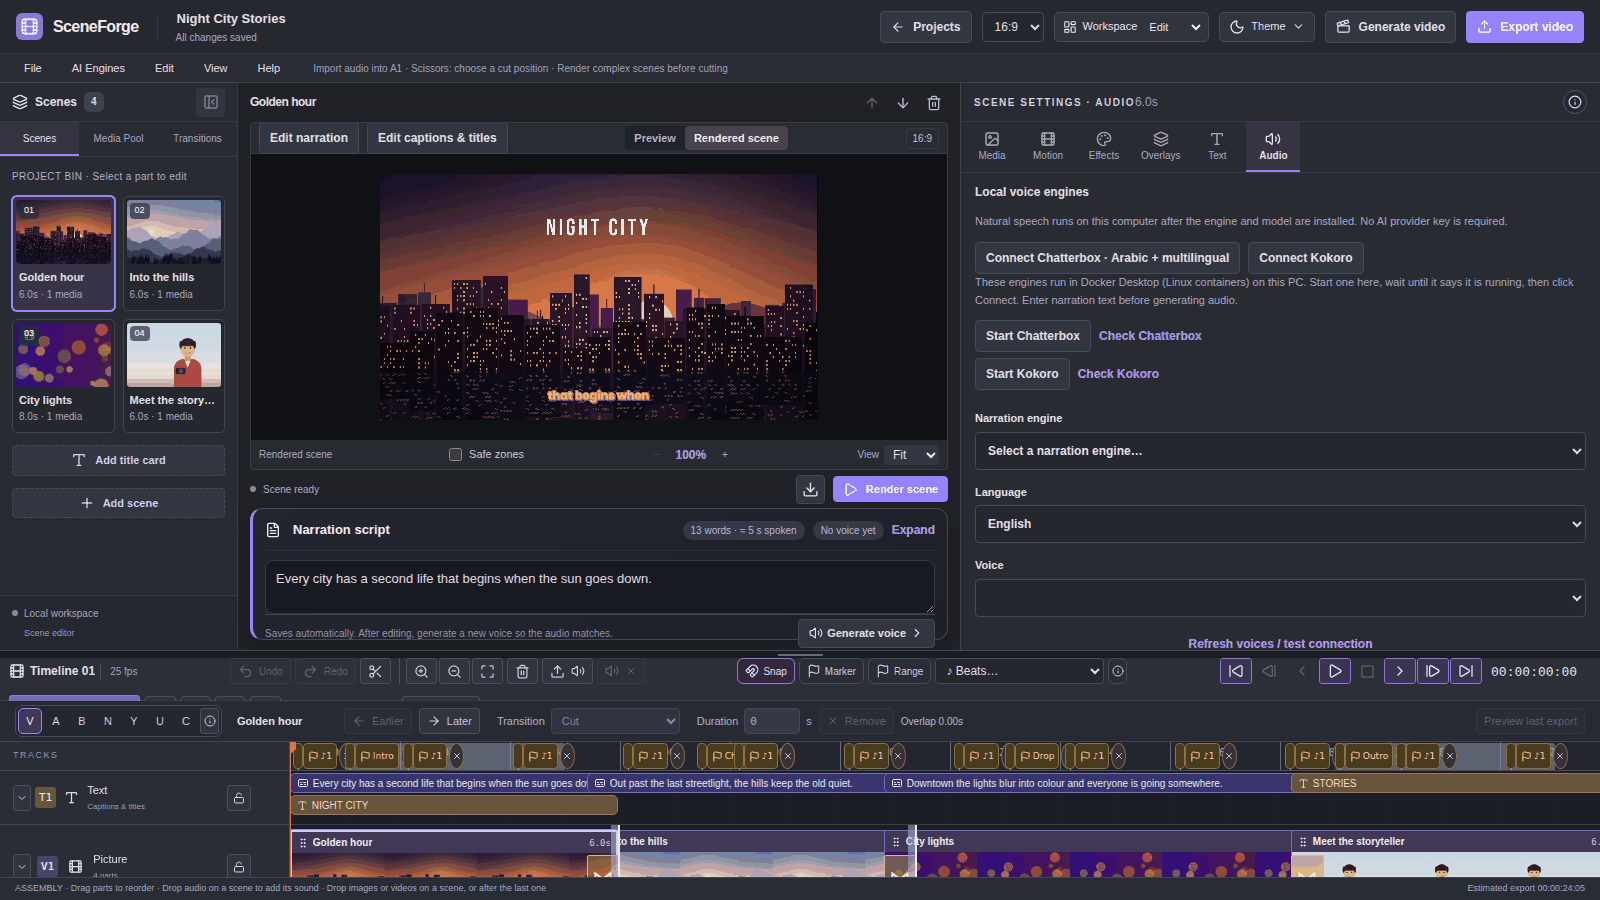The height and width of the screenshot is (900, 1600).
Task: Jump to timeline end
Action: pos(1466,671)
